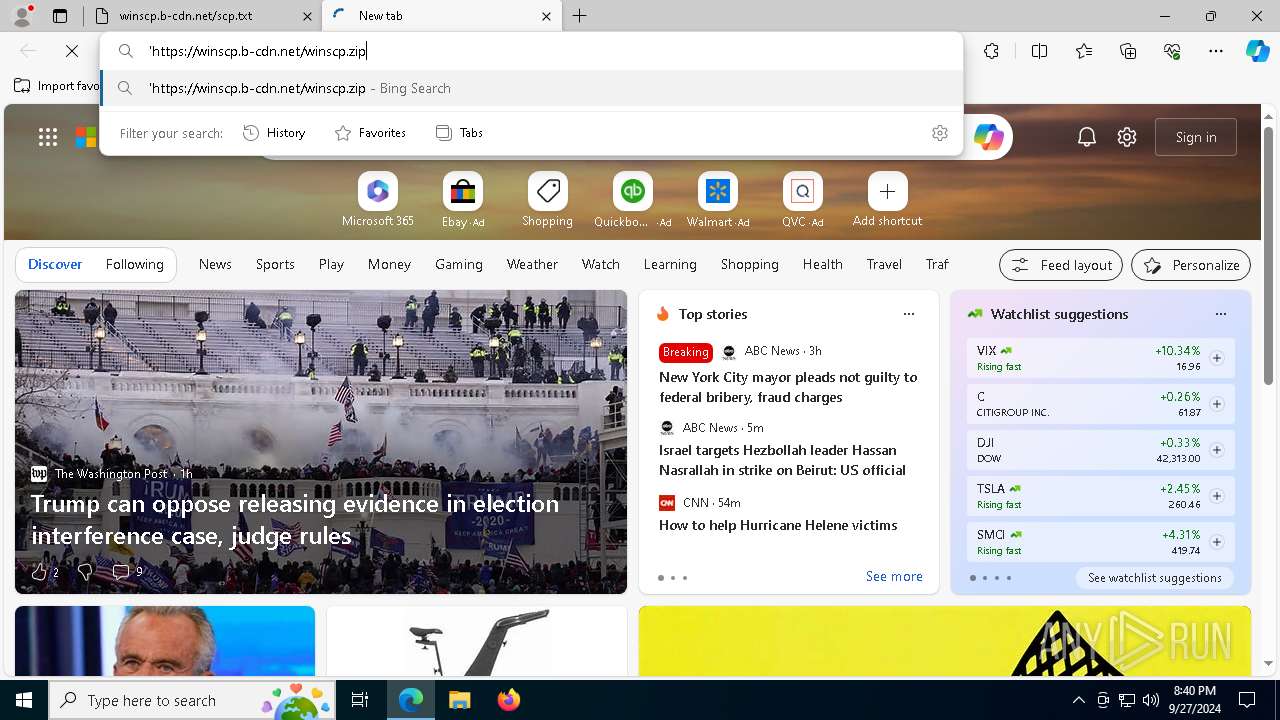The image size is (1280, 720).
Task: Click Copilot icon in search box
Action: pos(988,137)
